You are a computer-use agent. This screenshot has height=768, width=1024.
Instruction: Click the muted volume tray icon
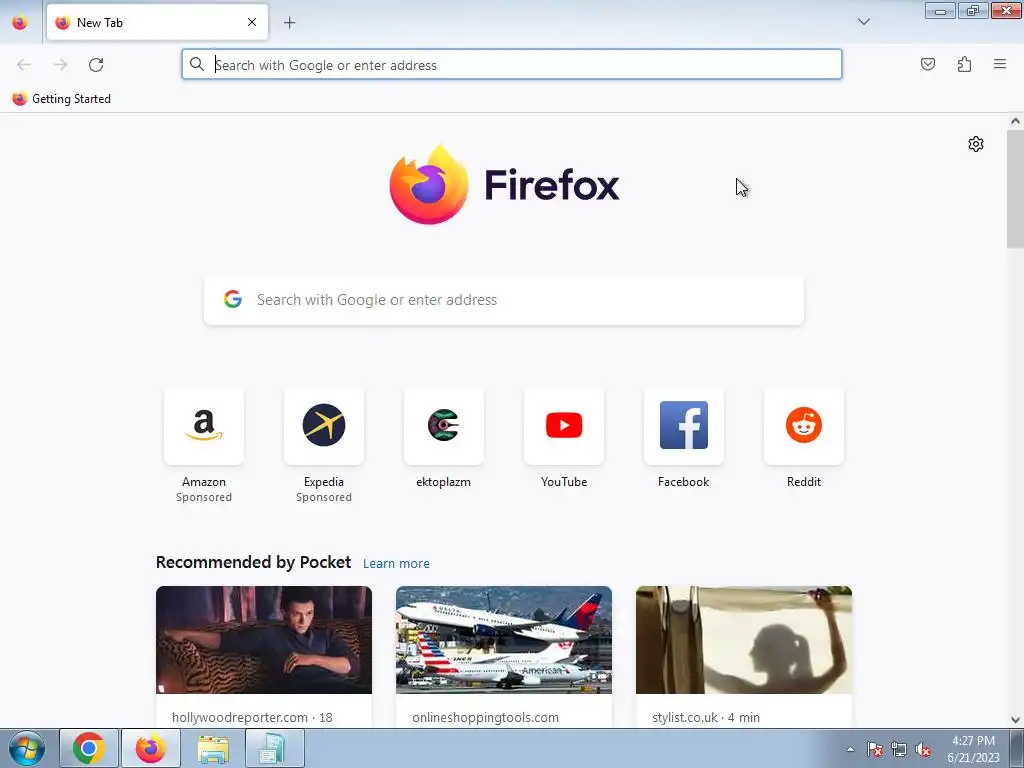point(923,749)
